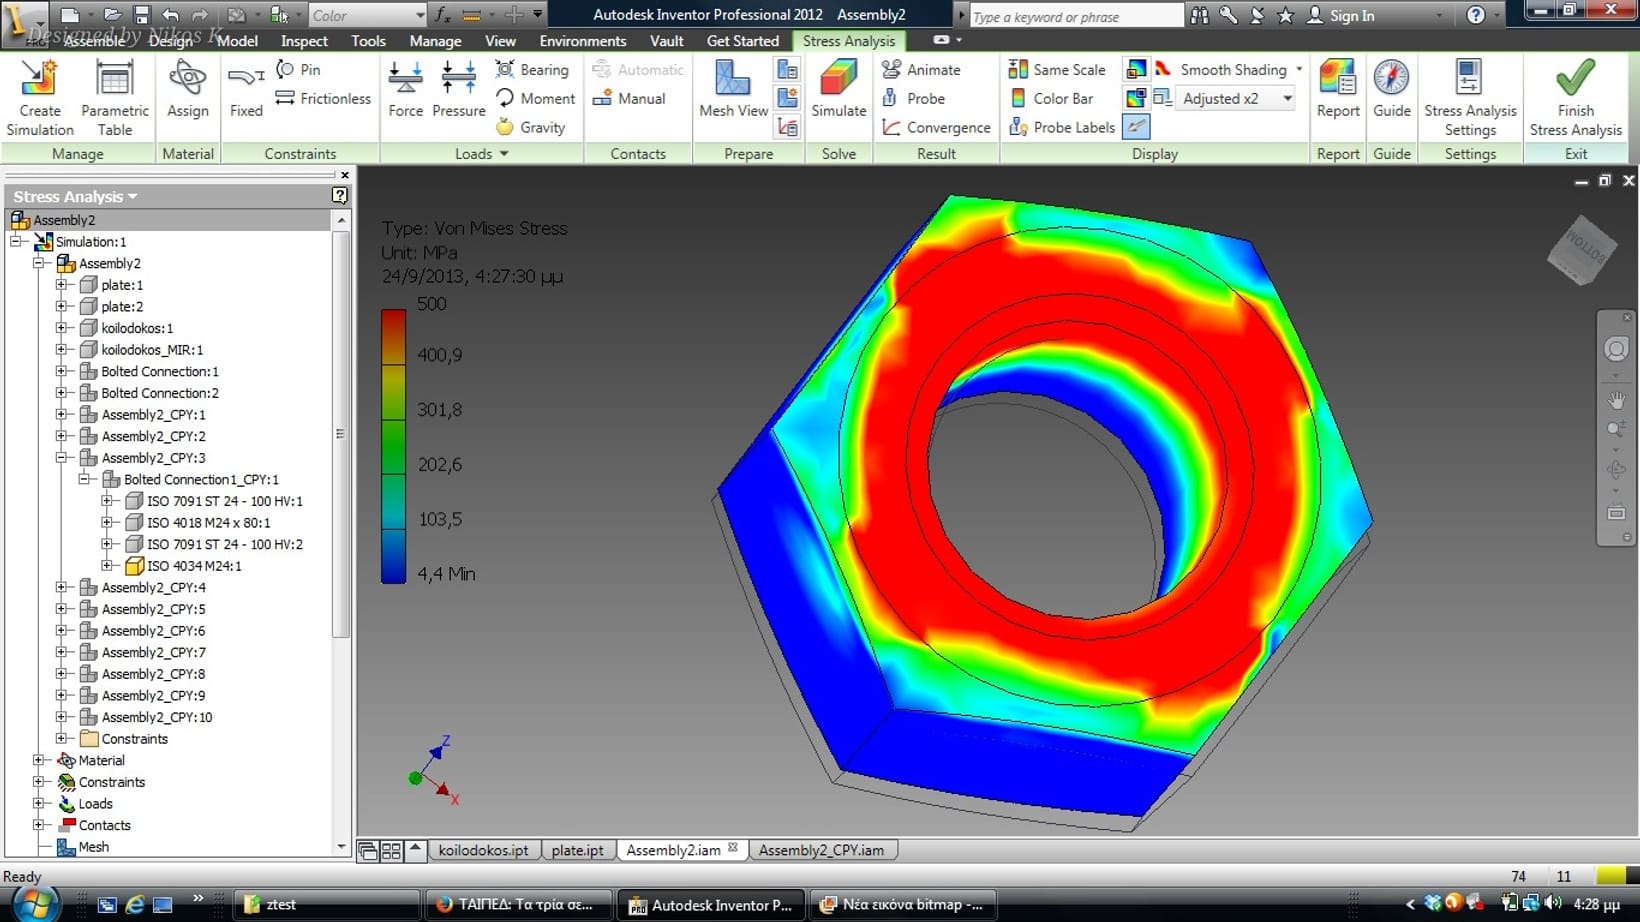The width and height of the screenshot is (1640, 922).
Task: Expand the Assembly2_CPY:4 tree node
Action: 62,587
